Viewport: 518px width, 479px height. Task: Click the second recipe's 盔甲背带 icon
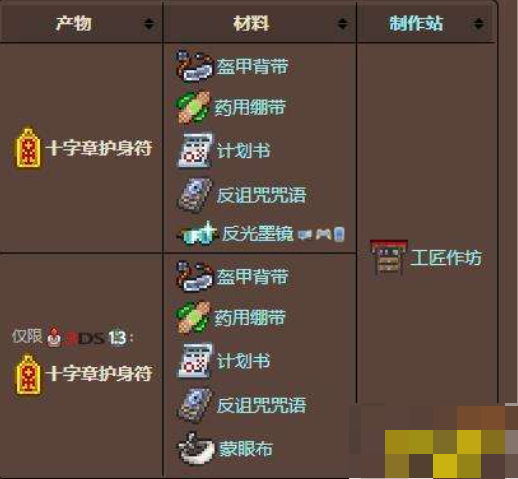(195, 276)
